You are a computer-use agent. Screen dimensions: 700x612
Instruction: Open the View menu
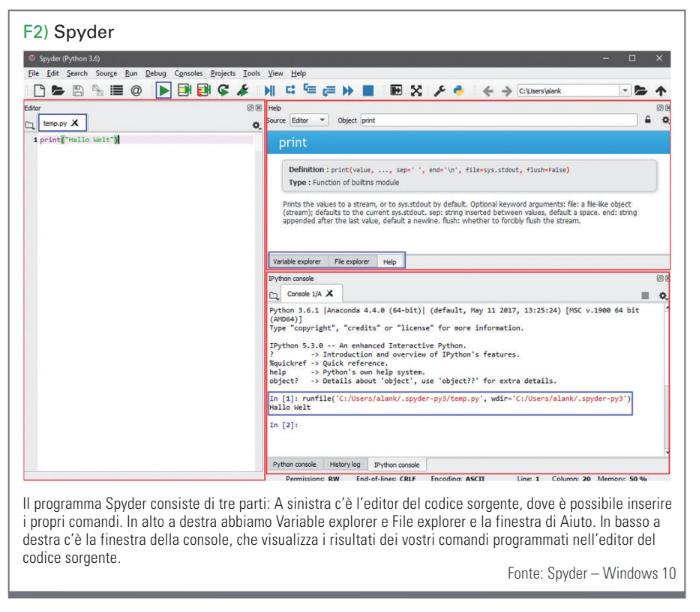(x=275, y=73)
